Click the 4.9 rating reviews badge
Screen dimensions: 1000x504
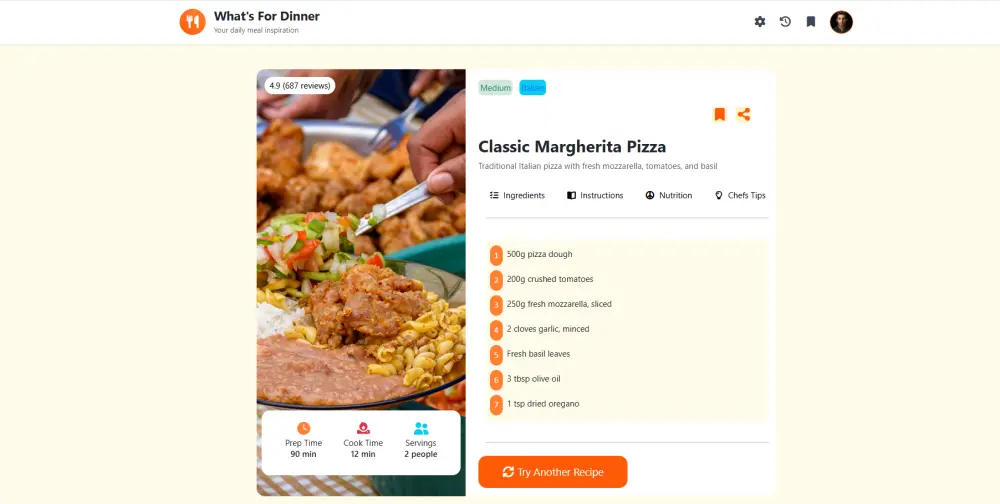pyautogui.click(x=300, y=85)
